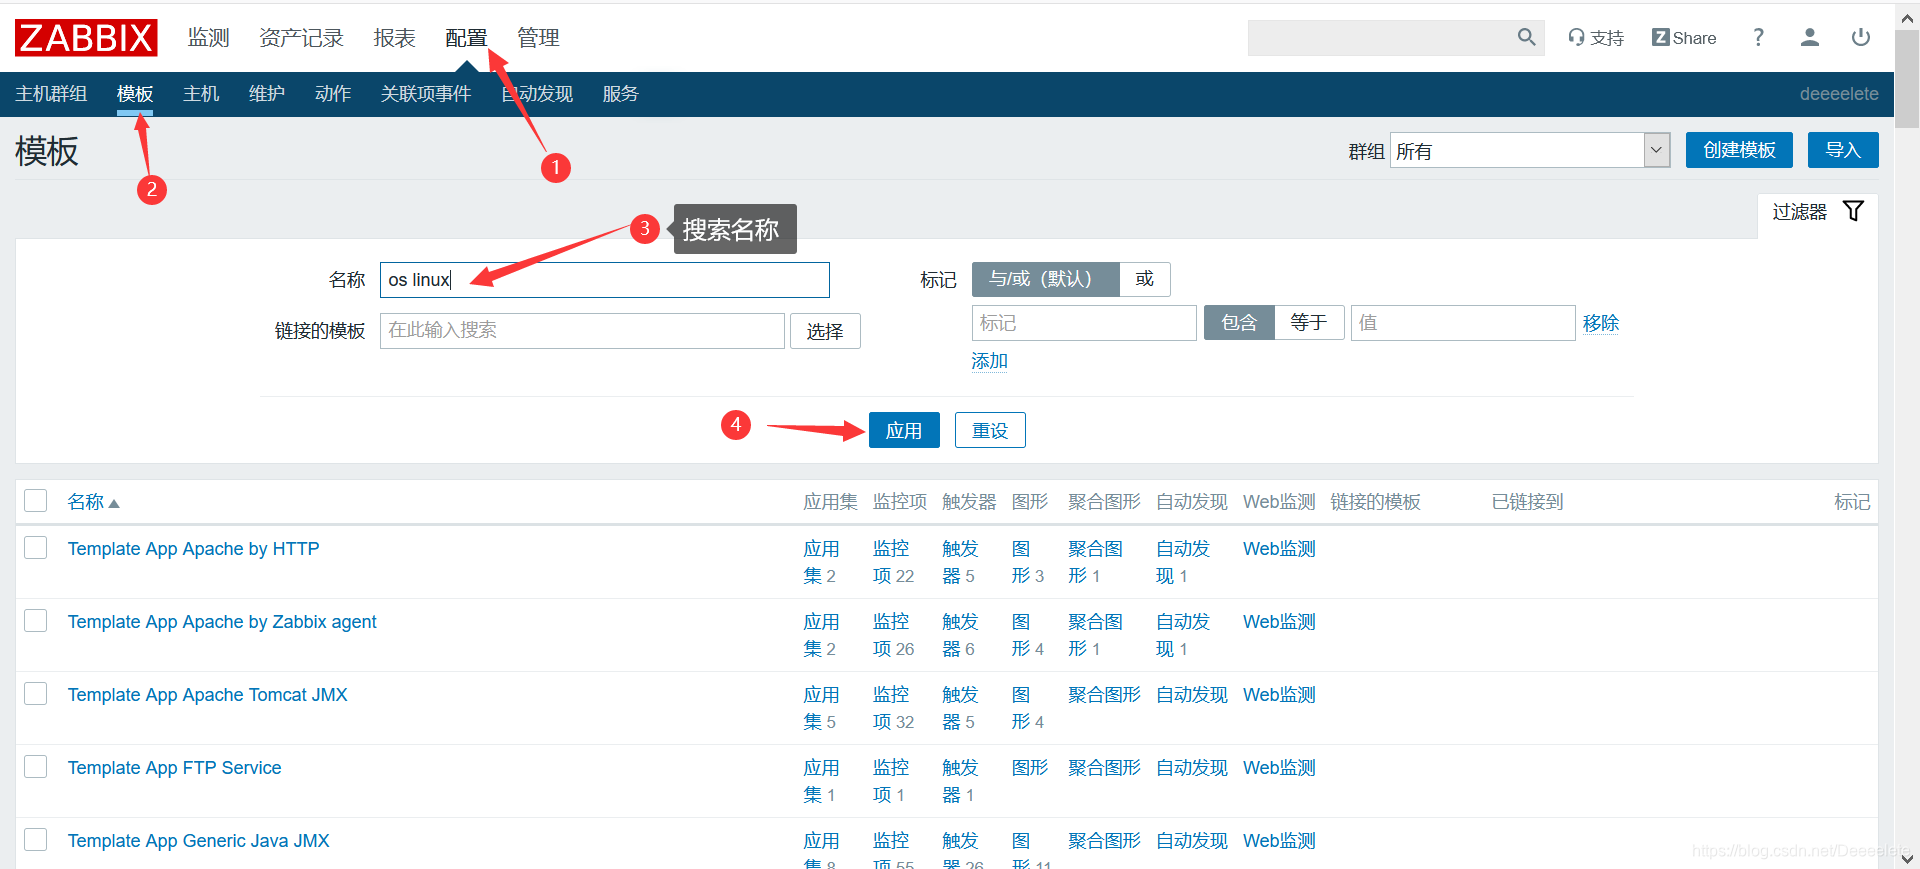Open the user profile icon
Image resolution: width=1920 pixels, height=869 pixels.
coord(1809,37)
